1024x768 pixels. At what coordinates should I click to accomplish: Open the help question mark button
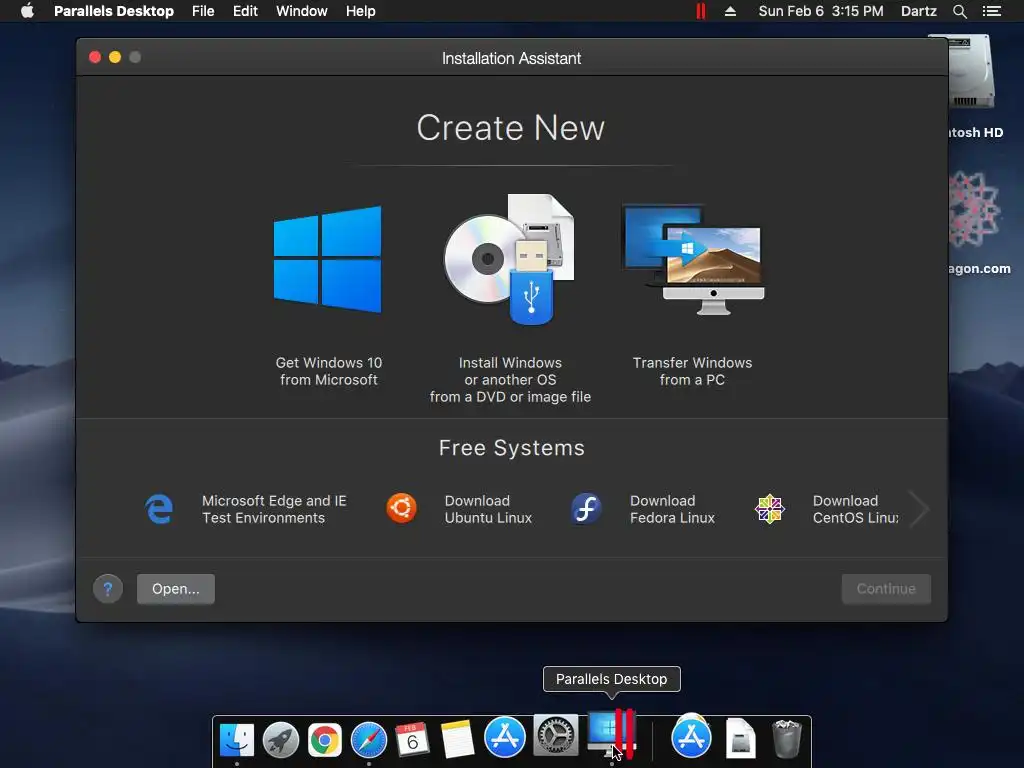tap(108, 589)
